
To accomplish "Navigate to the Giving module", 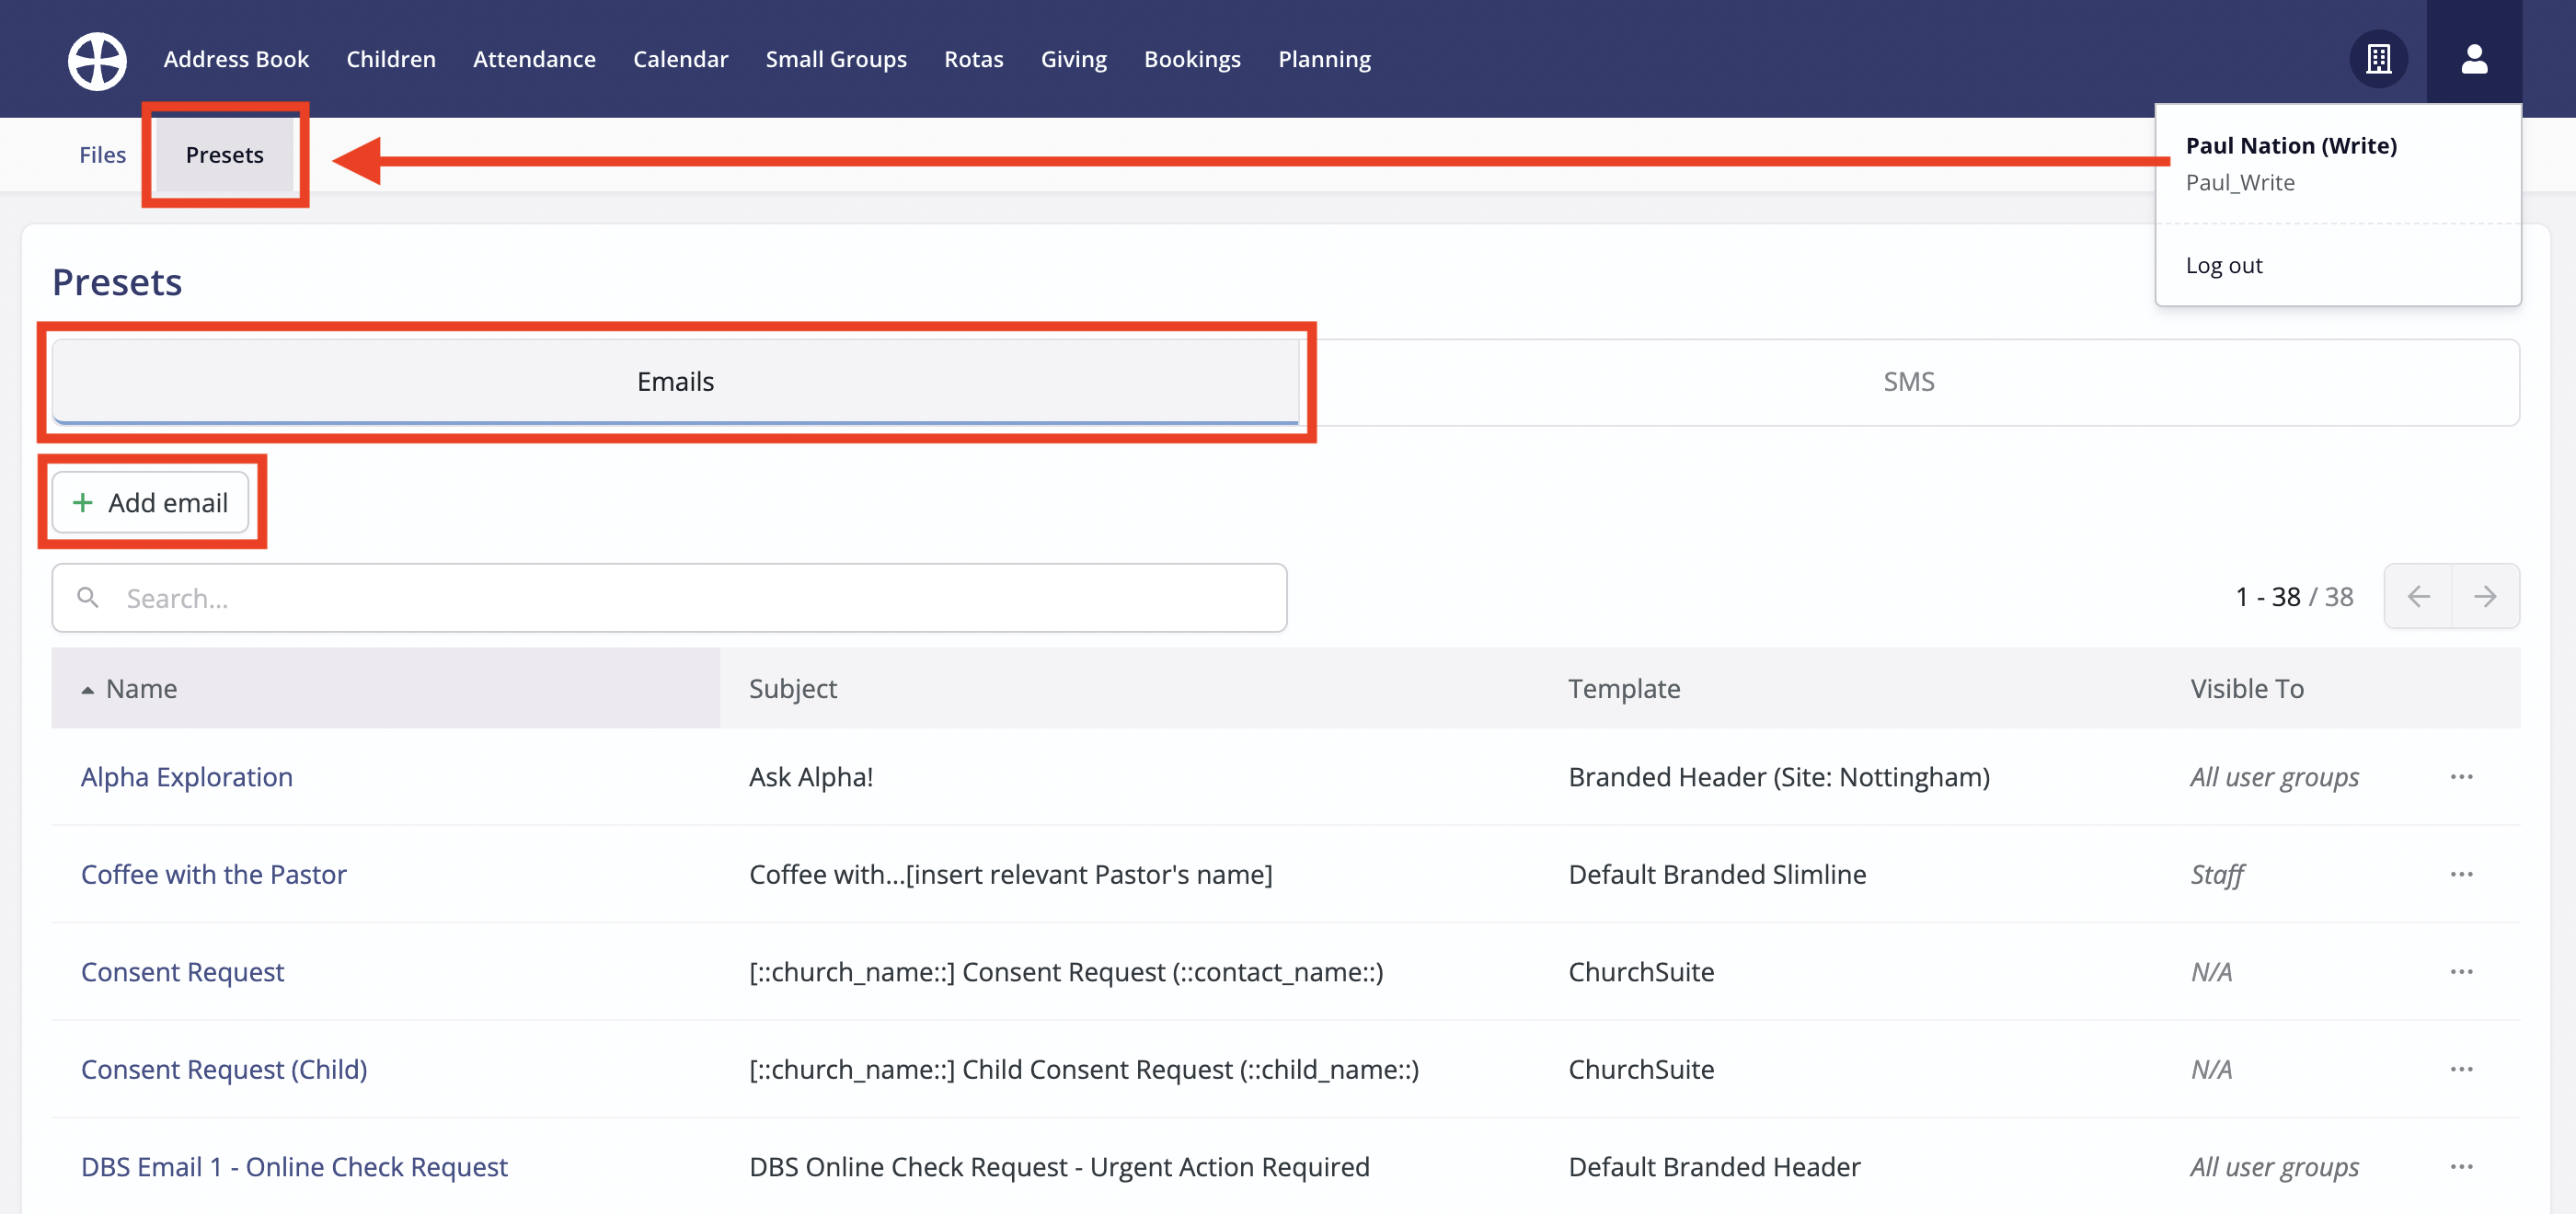I will point(1073,60).
